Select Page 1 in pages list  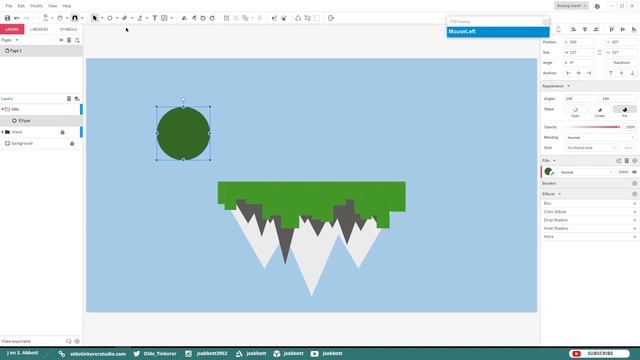tap(41, 51)
